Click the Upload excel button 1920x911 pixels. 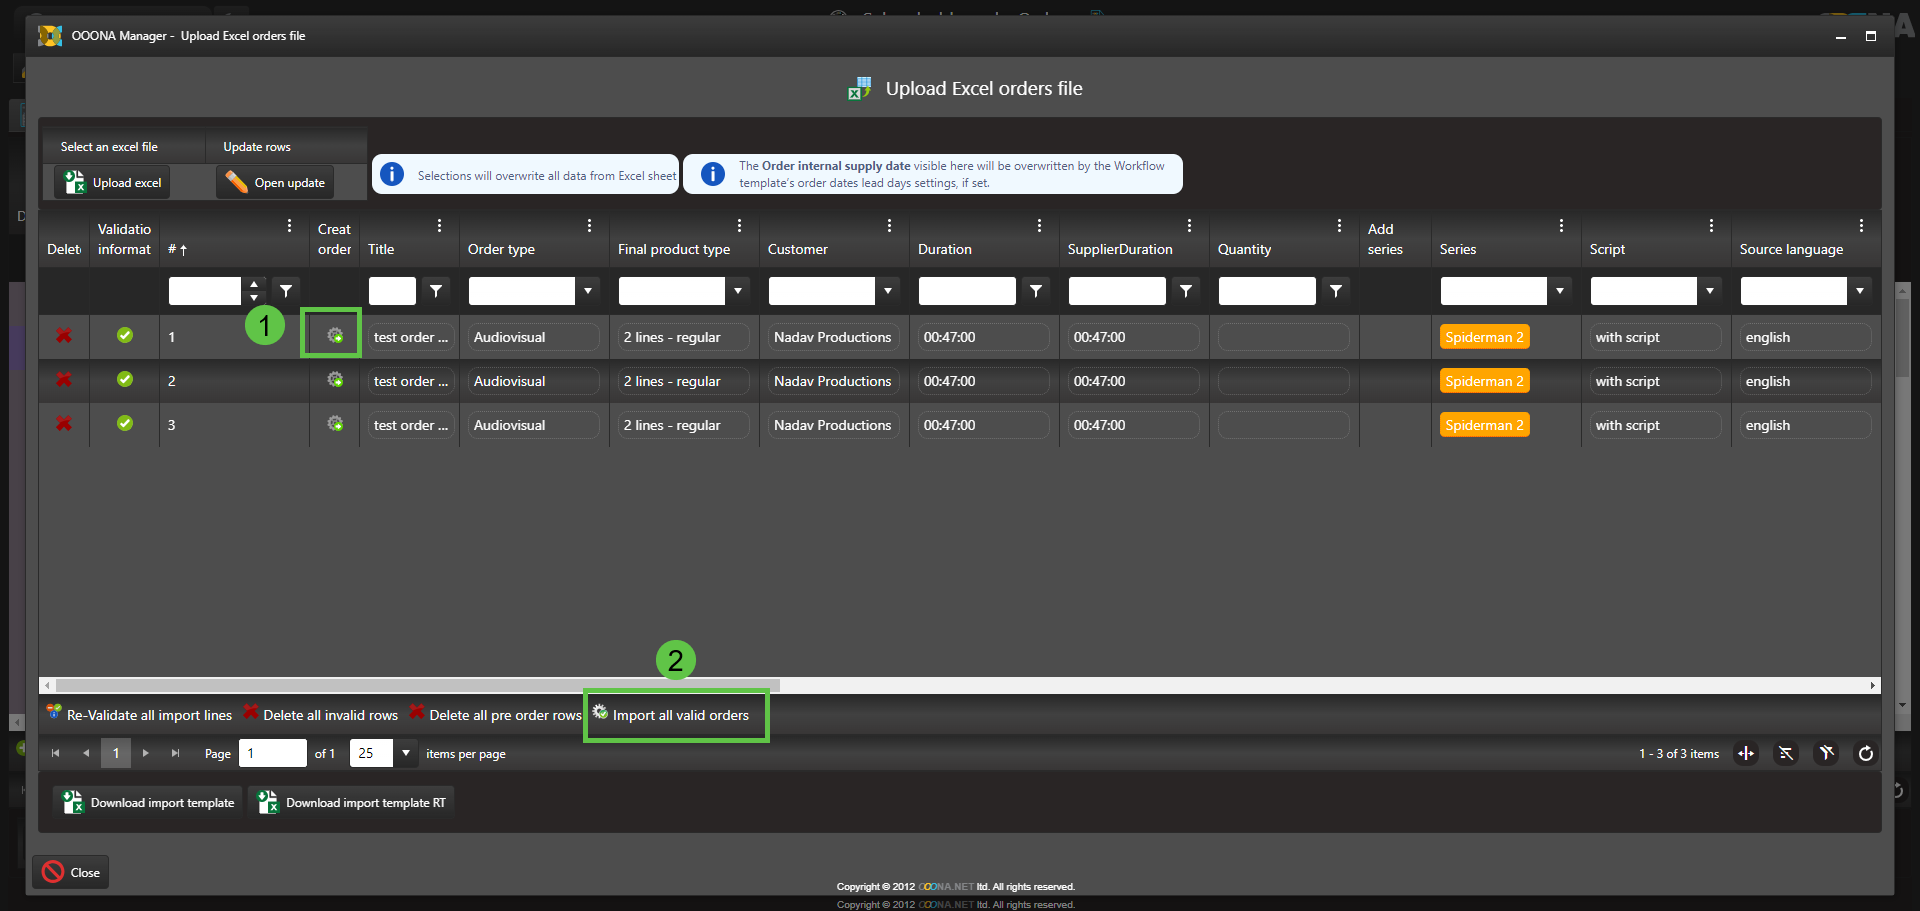coord(113,183)
